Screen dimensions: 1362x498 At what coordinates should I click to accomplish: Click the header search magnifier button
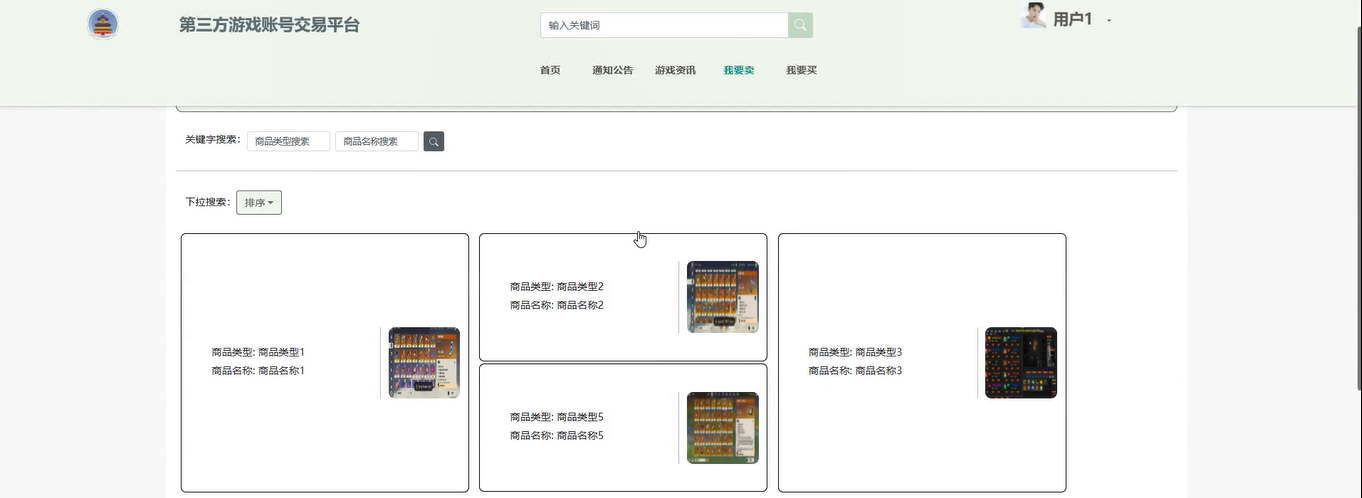click(800, 25)
